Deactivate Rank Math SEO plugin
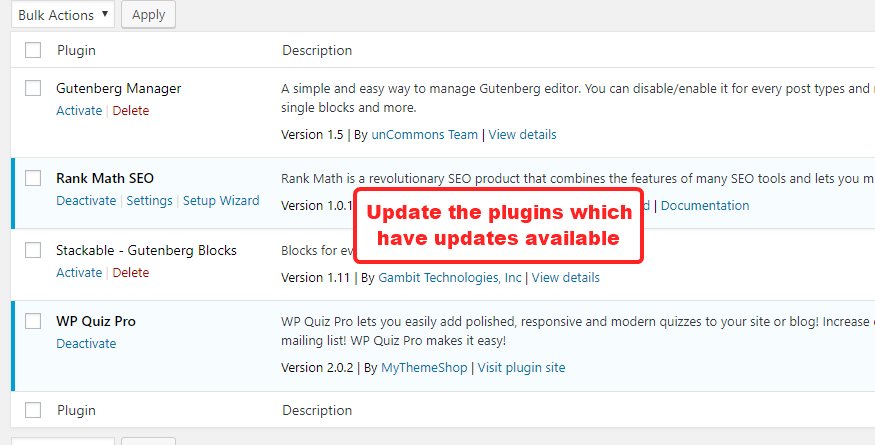The height and width of the screenshot is (445, 875). 86,201
